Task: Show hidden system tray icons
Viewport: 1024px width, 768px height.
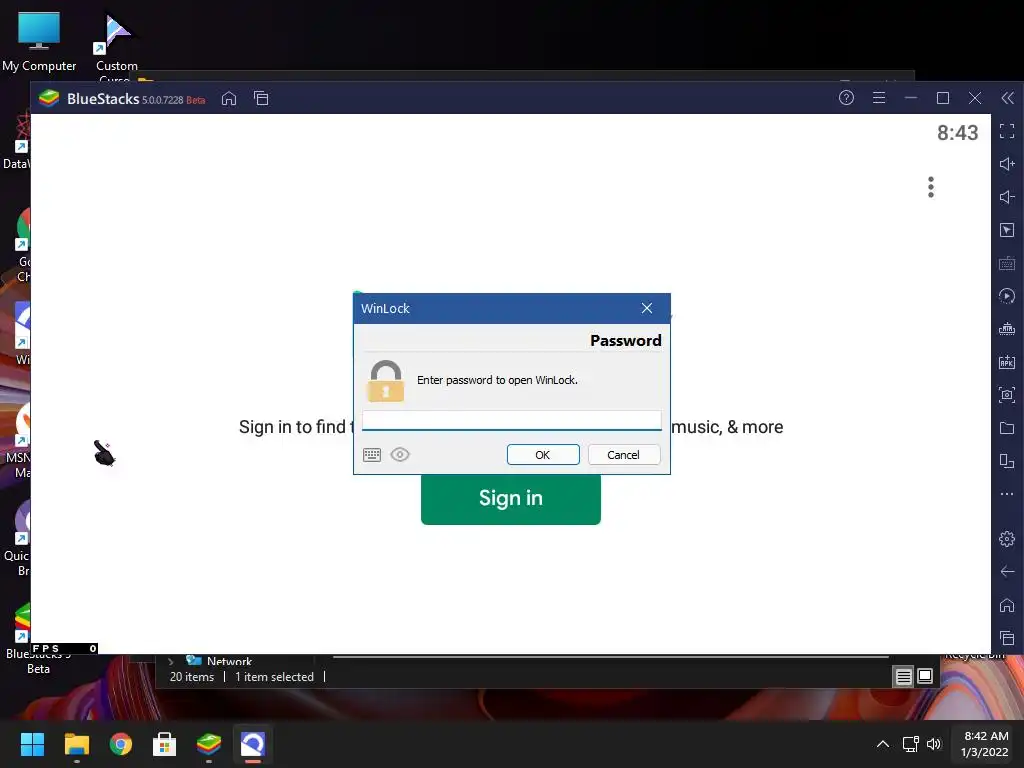Action: (883, 744)
